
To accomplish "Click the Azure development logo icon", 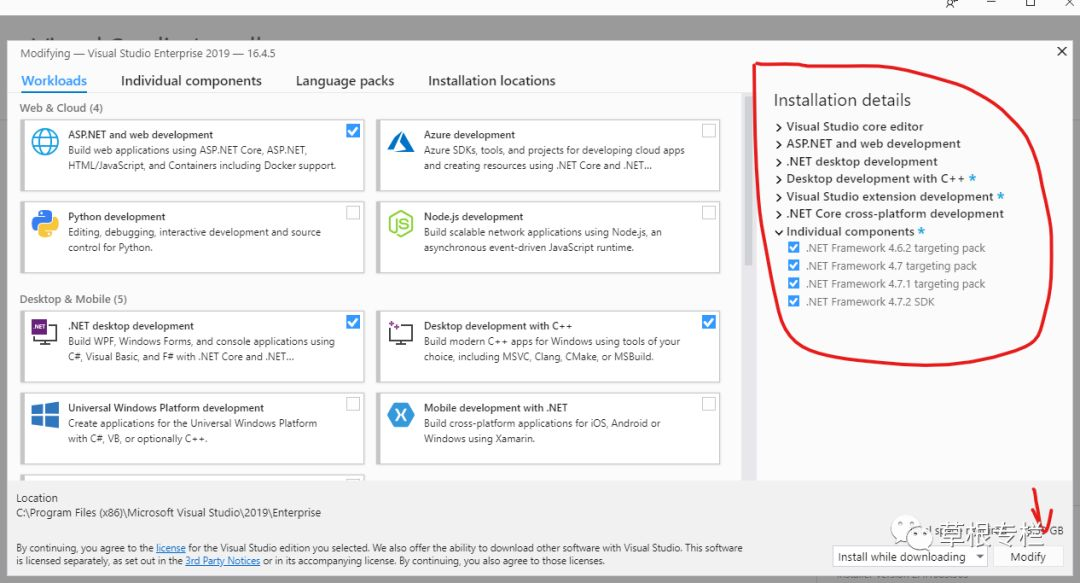I will tap(400, 142).
